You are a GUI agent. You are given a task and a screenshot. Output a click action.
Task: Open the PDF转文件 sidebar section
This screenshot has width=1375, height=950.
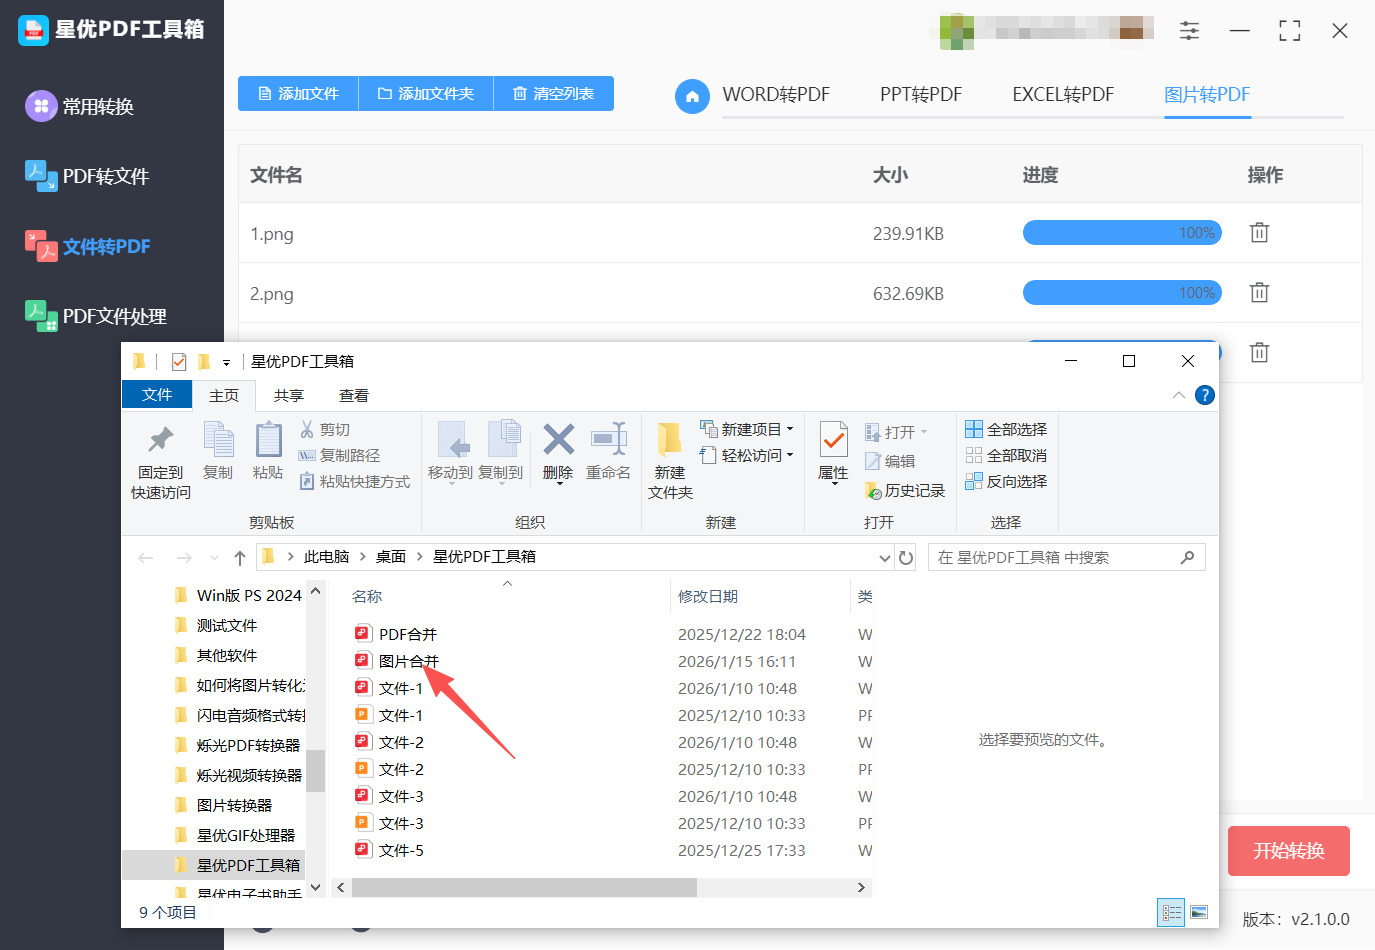(88, 176)
